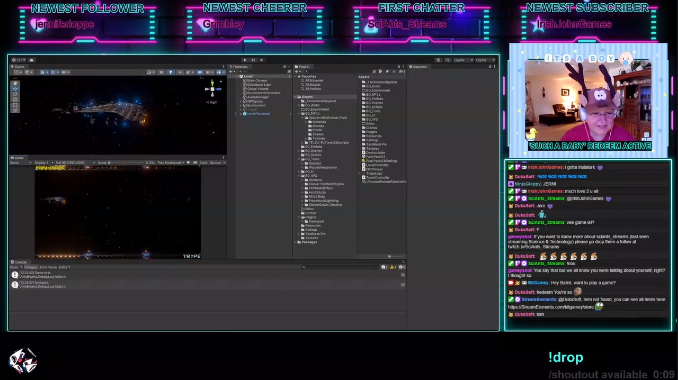Select the Rect tool in Scene
The image size is (678, 380).
click(x=15, y=105)
